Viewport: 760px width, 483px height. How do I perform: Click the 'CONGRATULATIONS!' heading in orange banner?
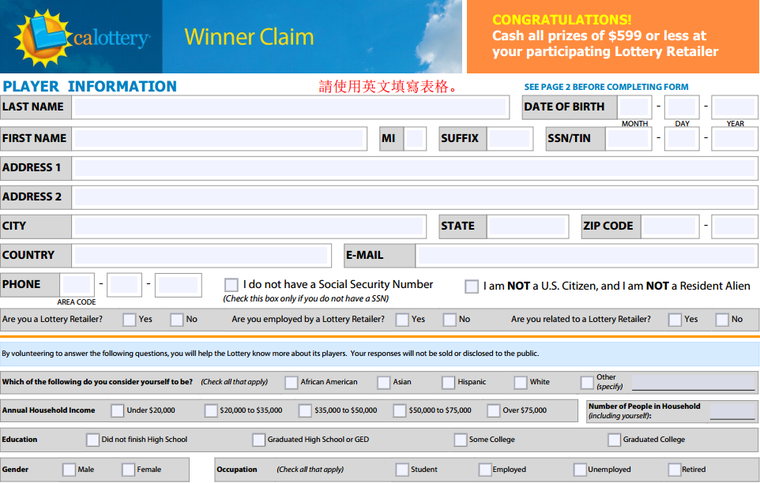tap(562, 20)
